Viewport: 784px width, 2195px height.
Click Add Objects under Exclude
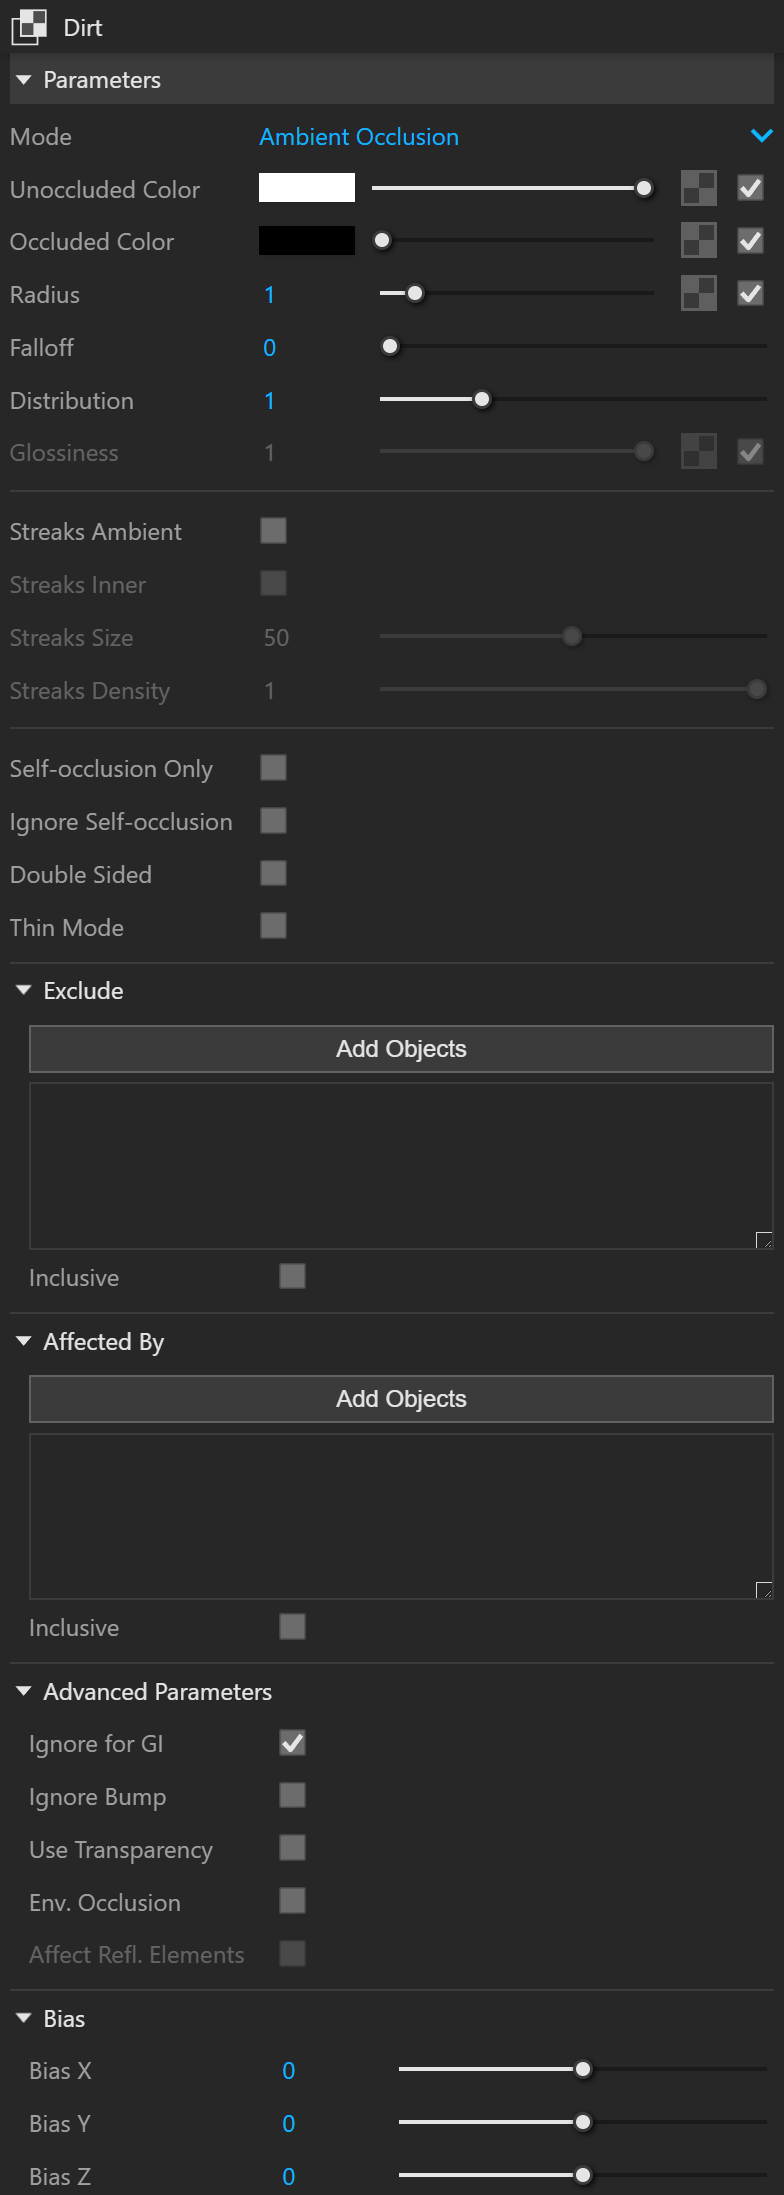point(401,1049)
